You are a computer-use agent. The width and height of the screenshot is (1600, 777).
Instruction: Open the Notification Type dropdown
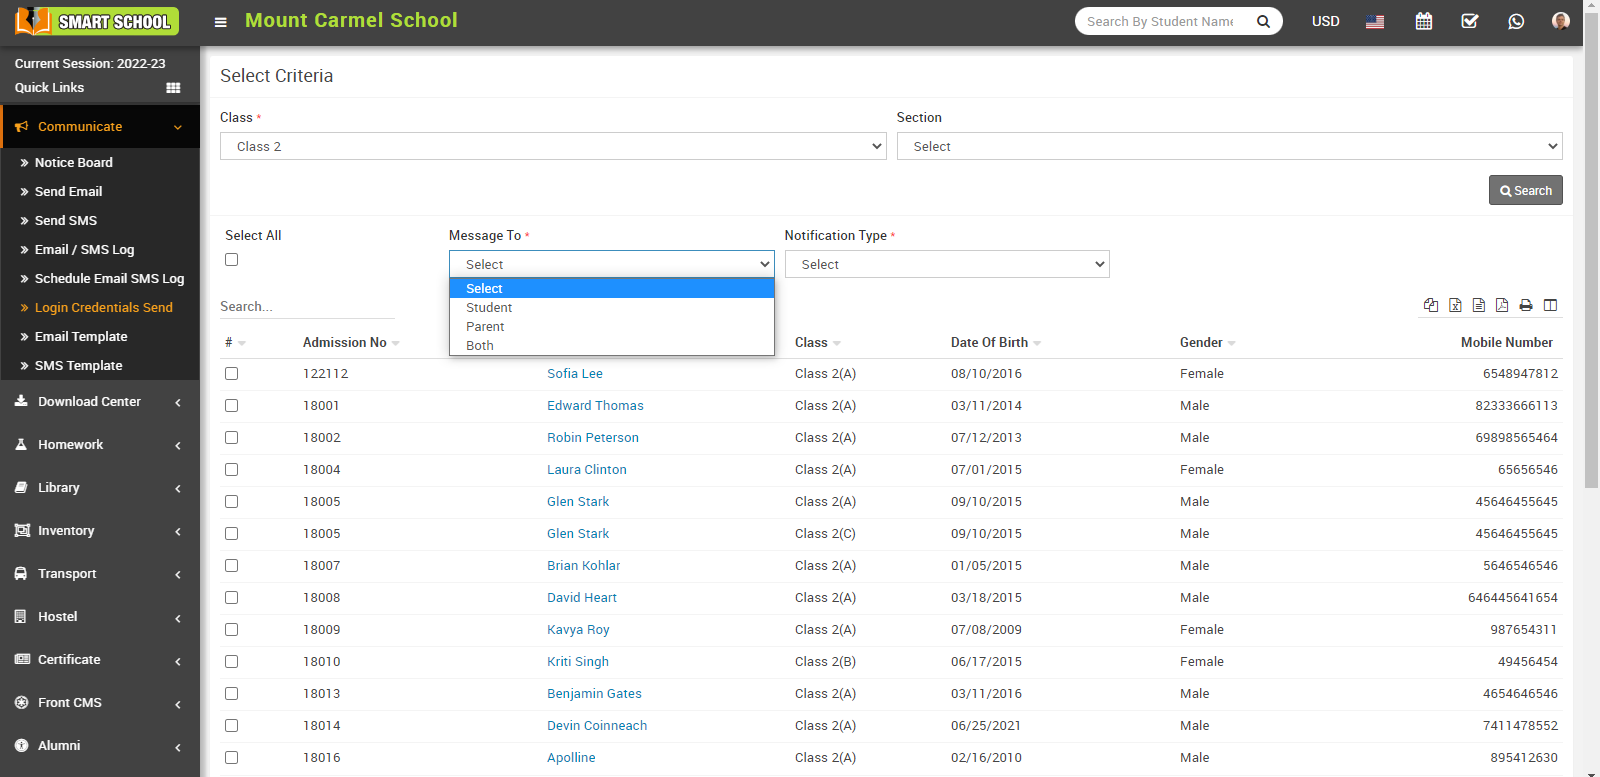pos(946,264)
